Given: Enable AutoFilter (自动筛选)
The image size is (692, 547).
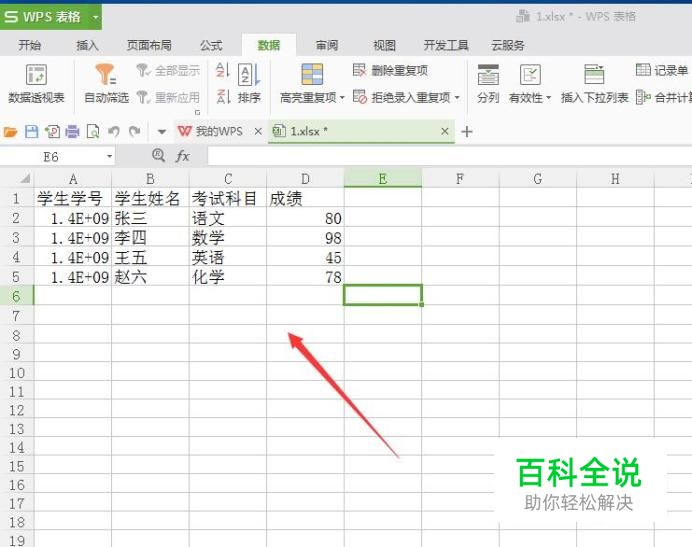Looking at the screenshot, I should [x=106, y=83].
